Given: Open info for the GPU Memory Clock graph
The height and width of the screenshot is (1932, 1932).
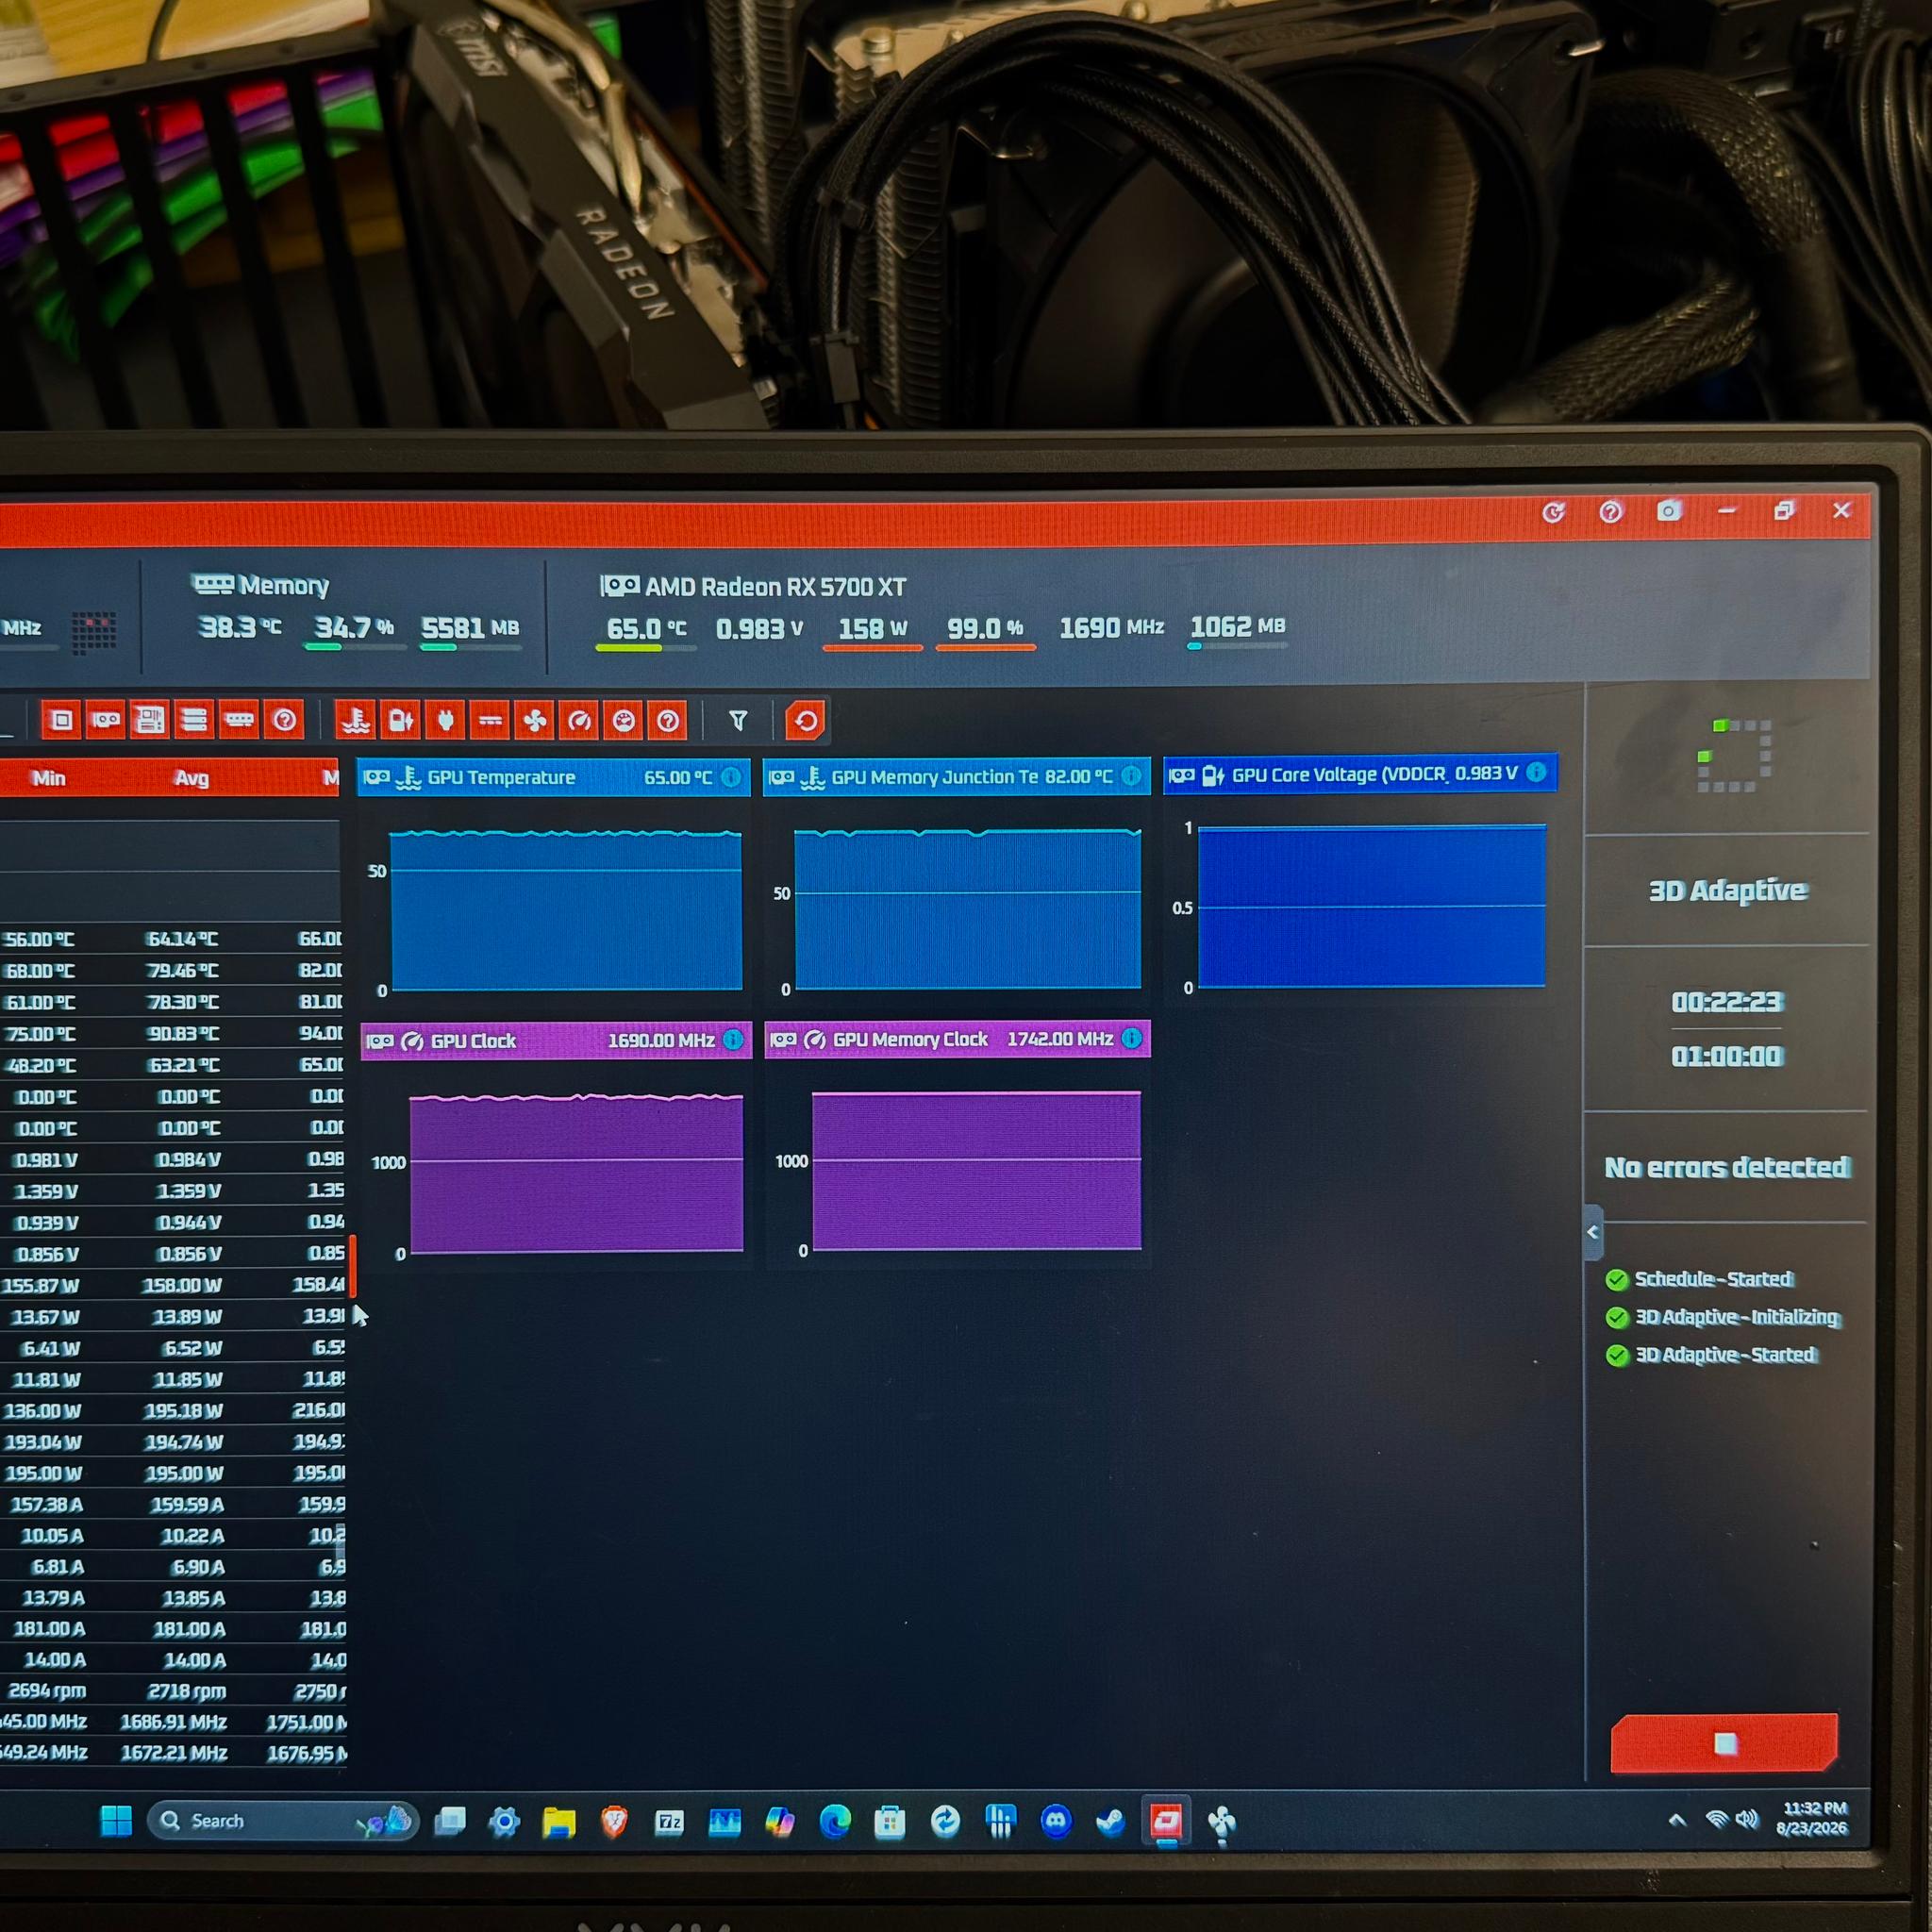Looking at the screenshot, I should (1132, 1039).
